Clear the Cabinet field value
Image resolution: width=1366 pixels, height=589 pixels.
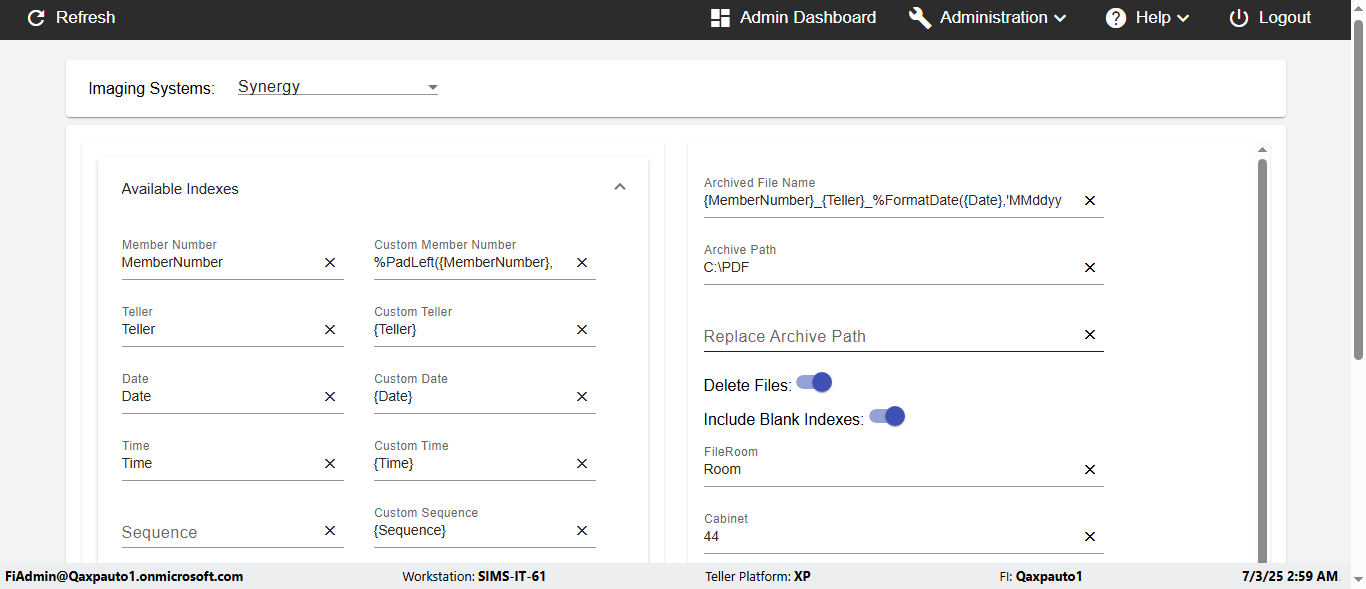pyautogui.click(x=1090, y=537)
